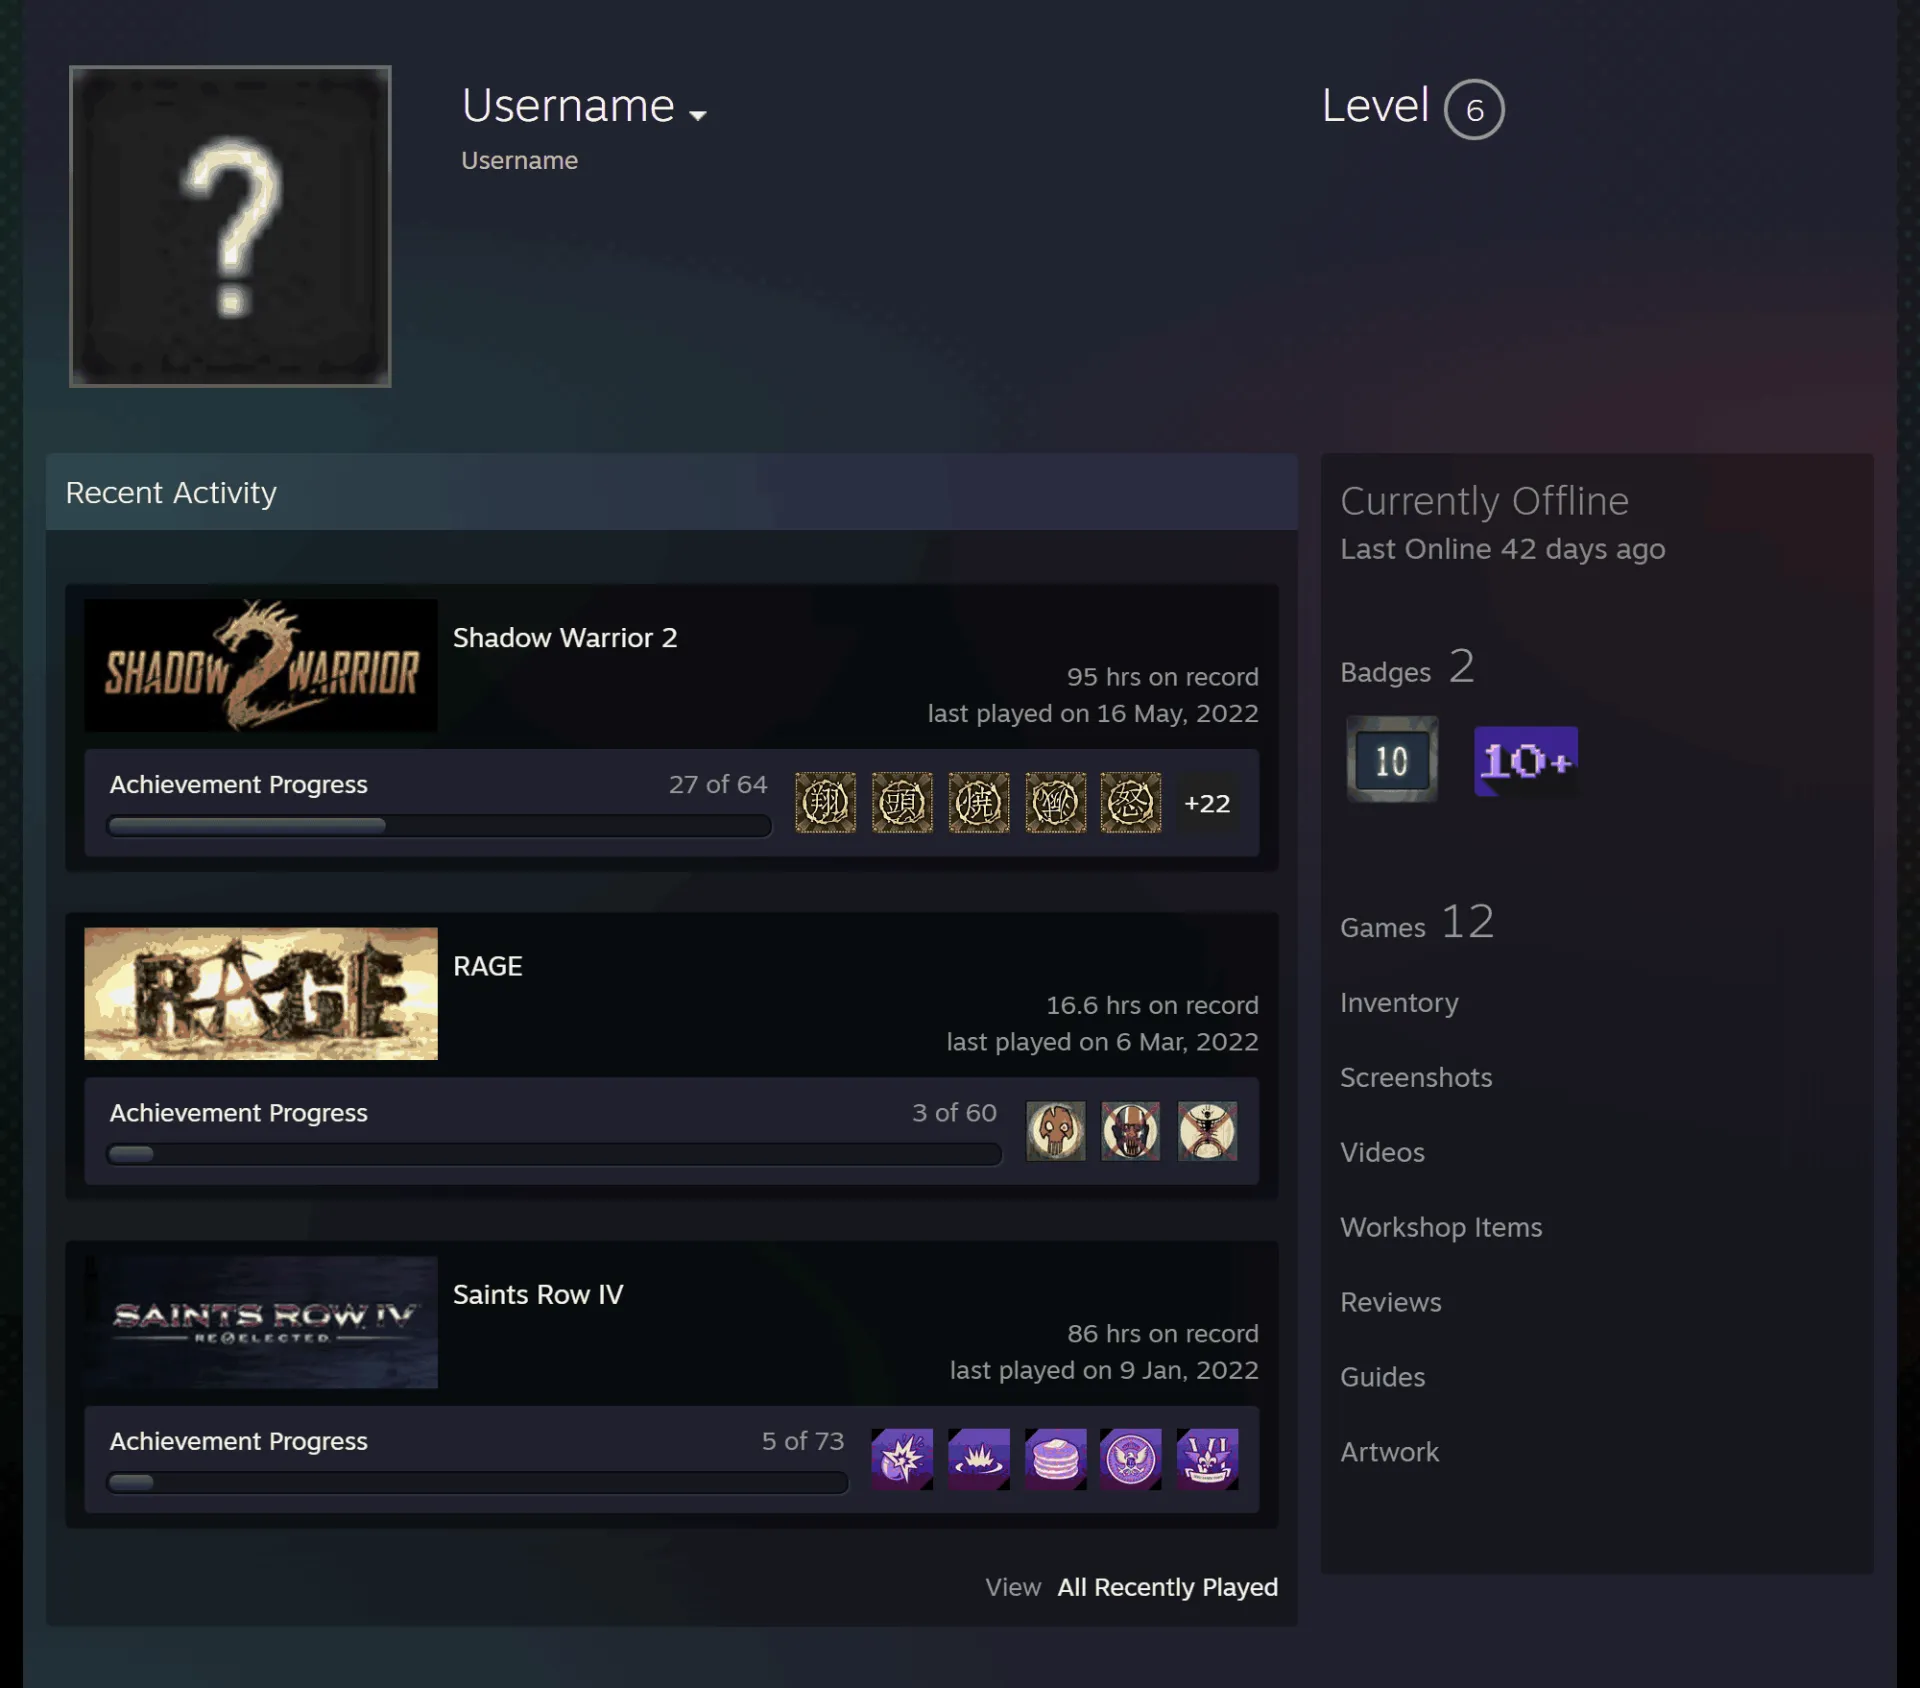Screen dimensions: 1920x1688
Task: Open the level 10 badge
Action: 1392,760
